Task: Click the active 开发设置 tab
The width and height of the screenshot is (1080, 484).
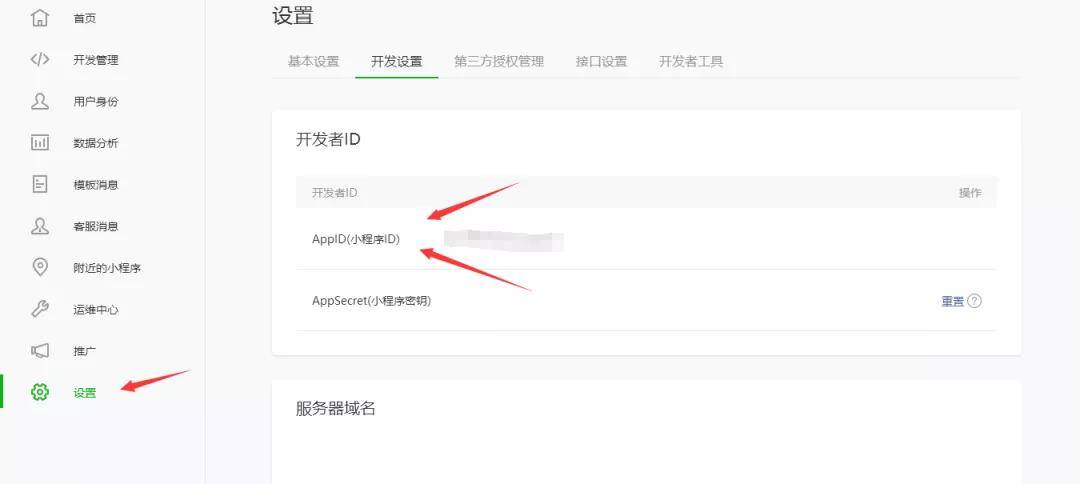Action: 397,61
